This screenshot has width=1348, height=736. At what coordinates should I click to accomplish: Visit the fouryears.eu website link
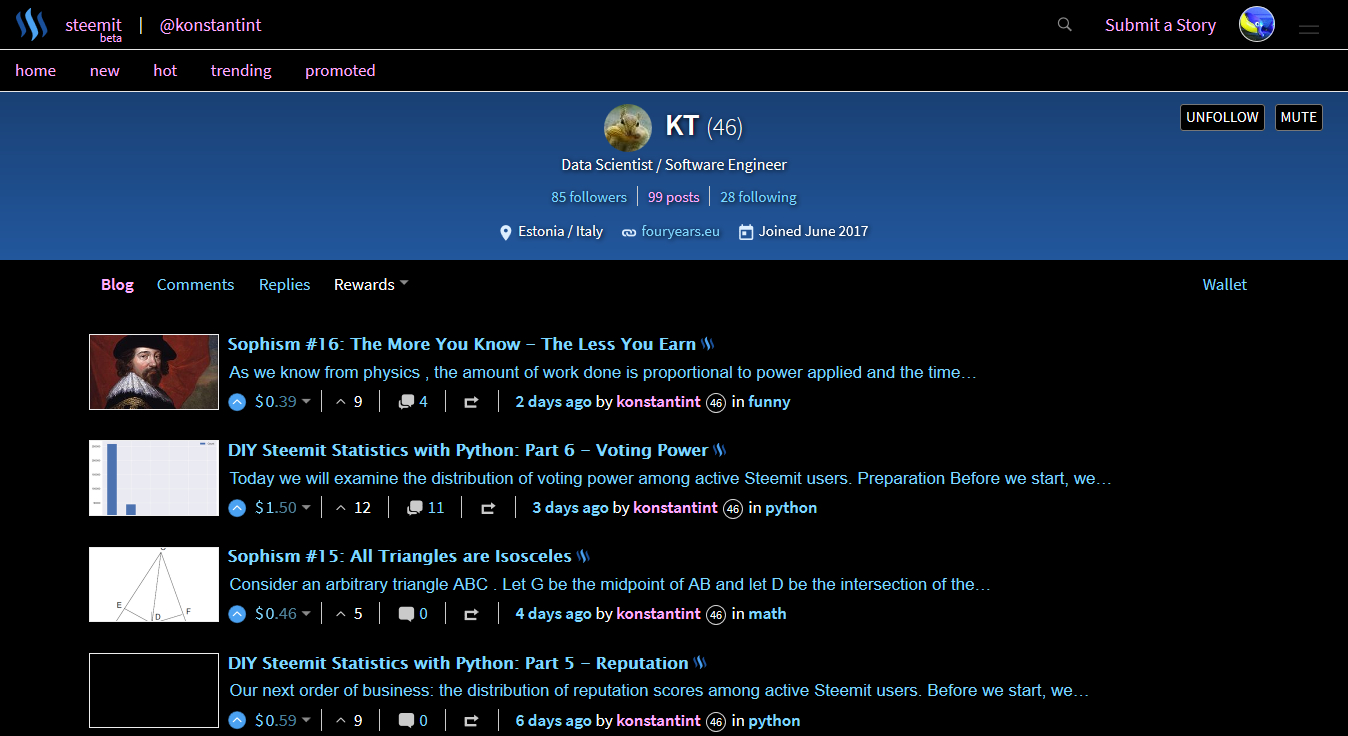click(680, 232)
